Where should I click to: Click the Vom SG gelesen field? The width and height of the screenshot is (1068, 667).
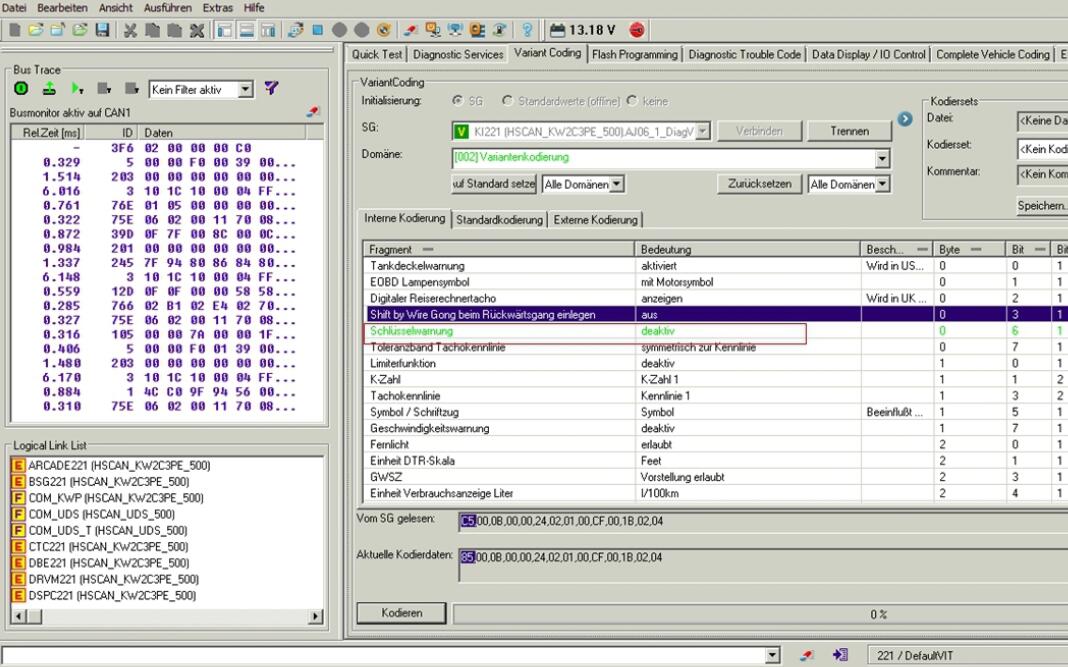(763, 521)
